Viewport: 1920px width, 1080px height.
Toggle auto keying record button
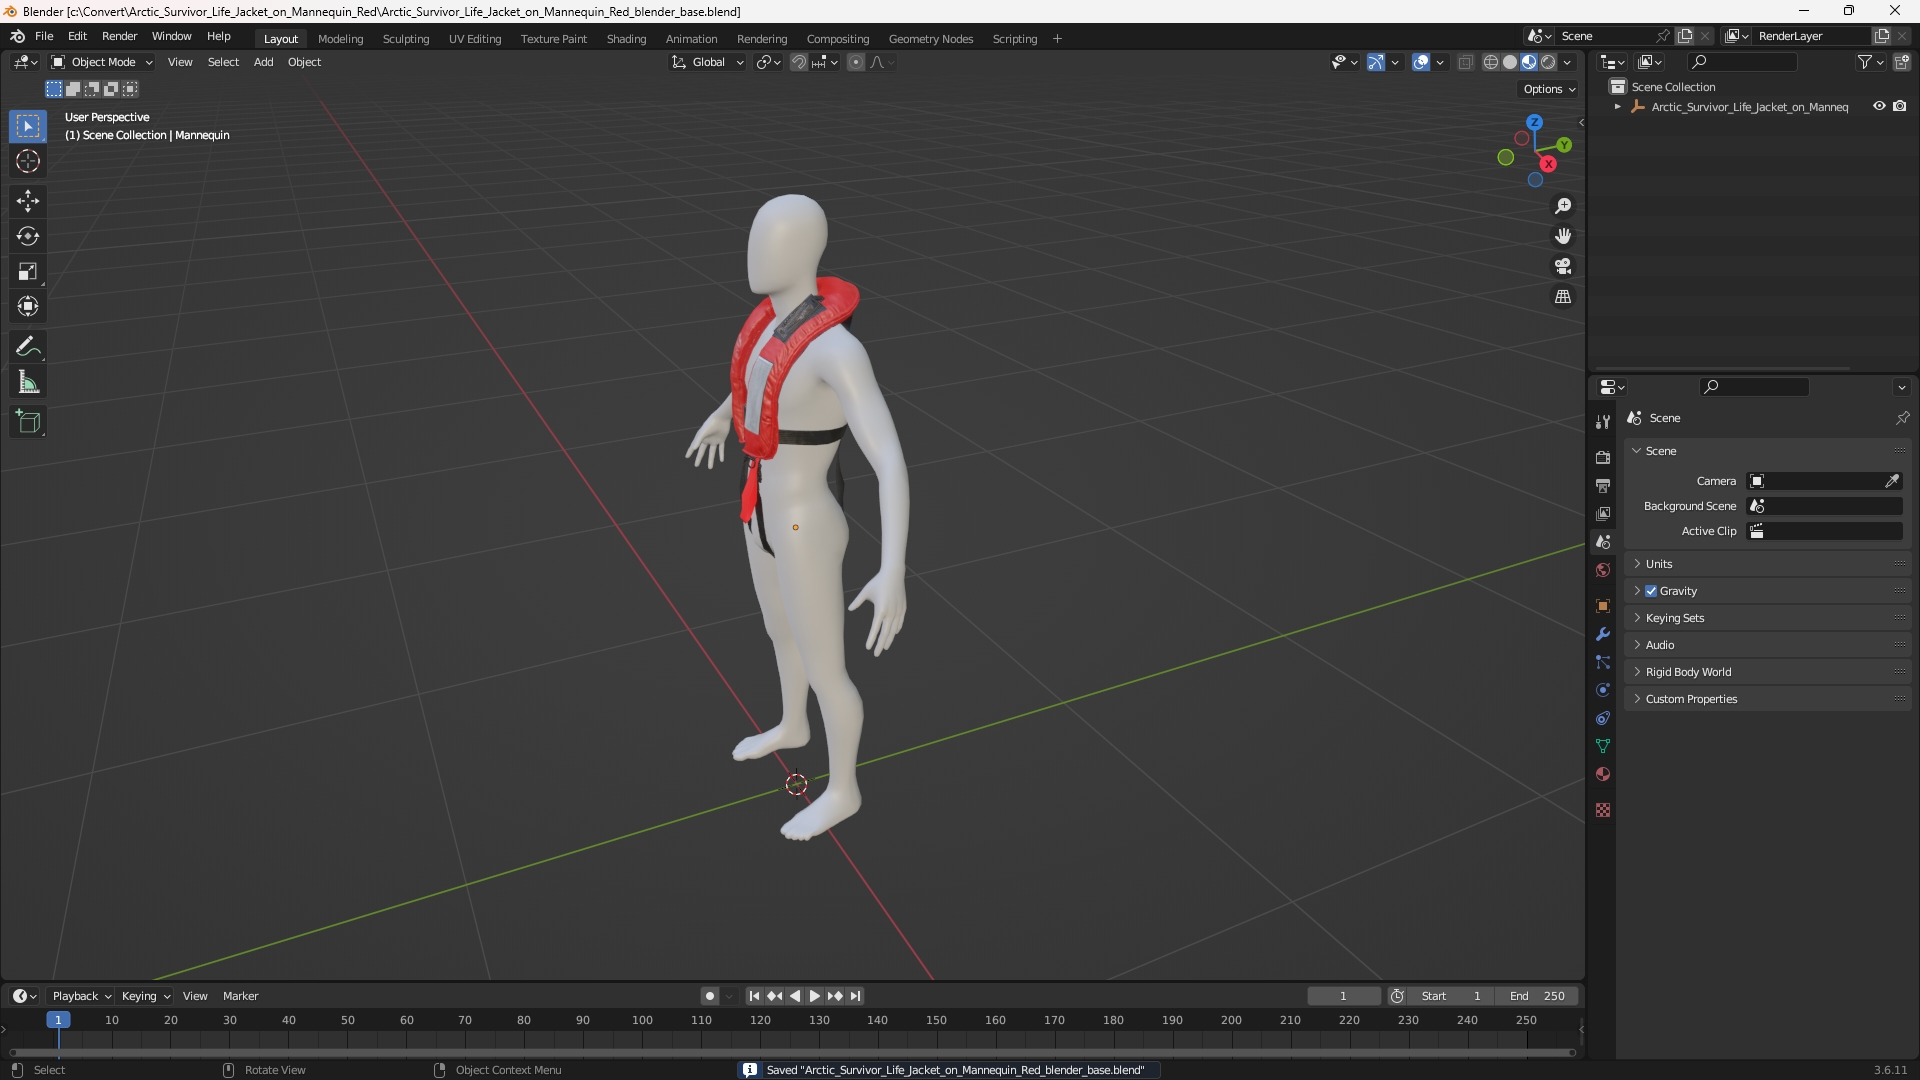coord(709,996)
